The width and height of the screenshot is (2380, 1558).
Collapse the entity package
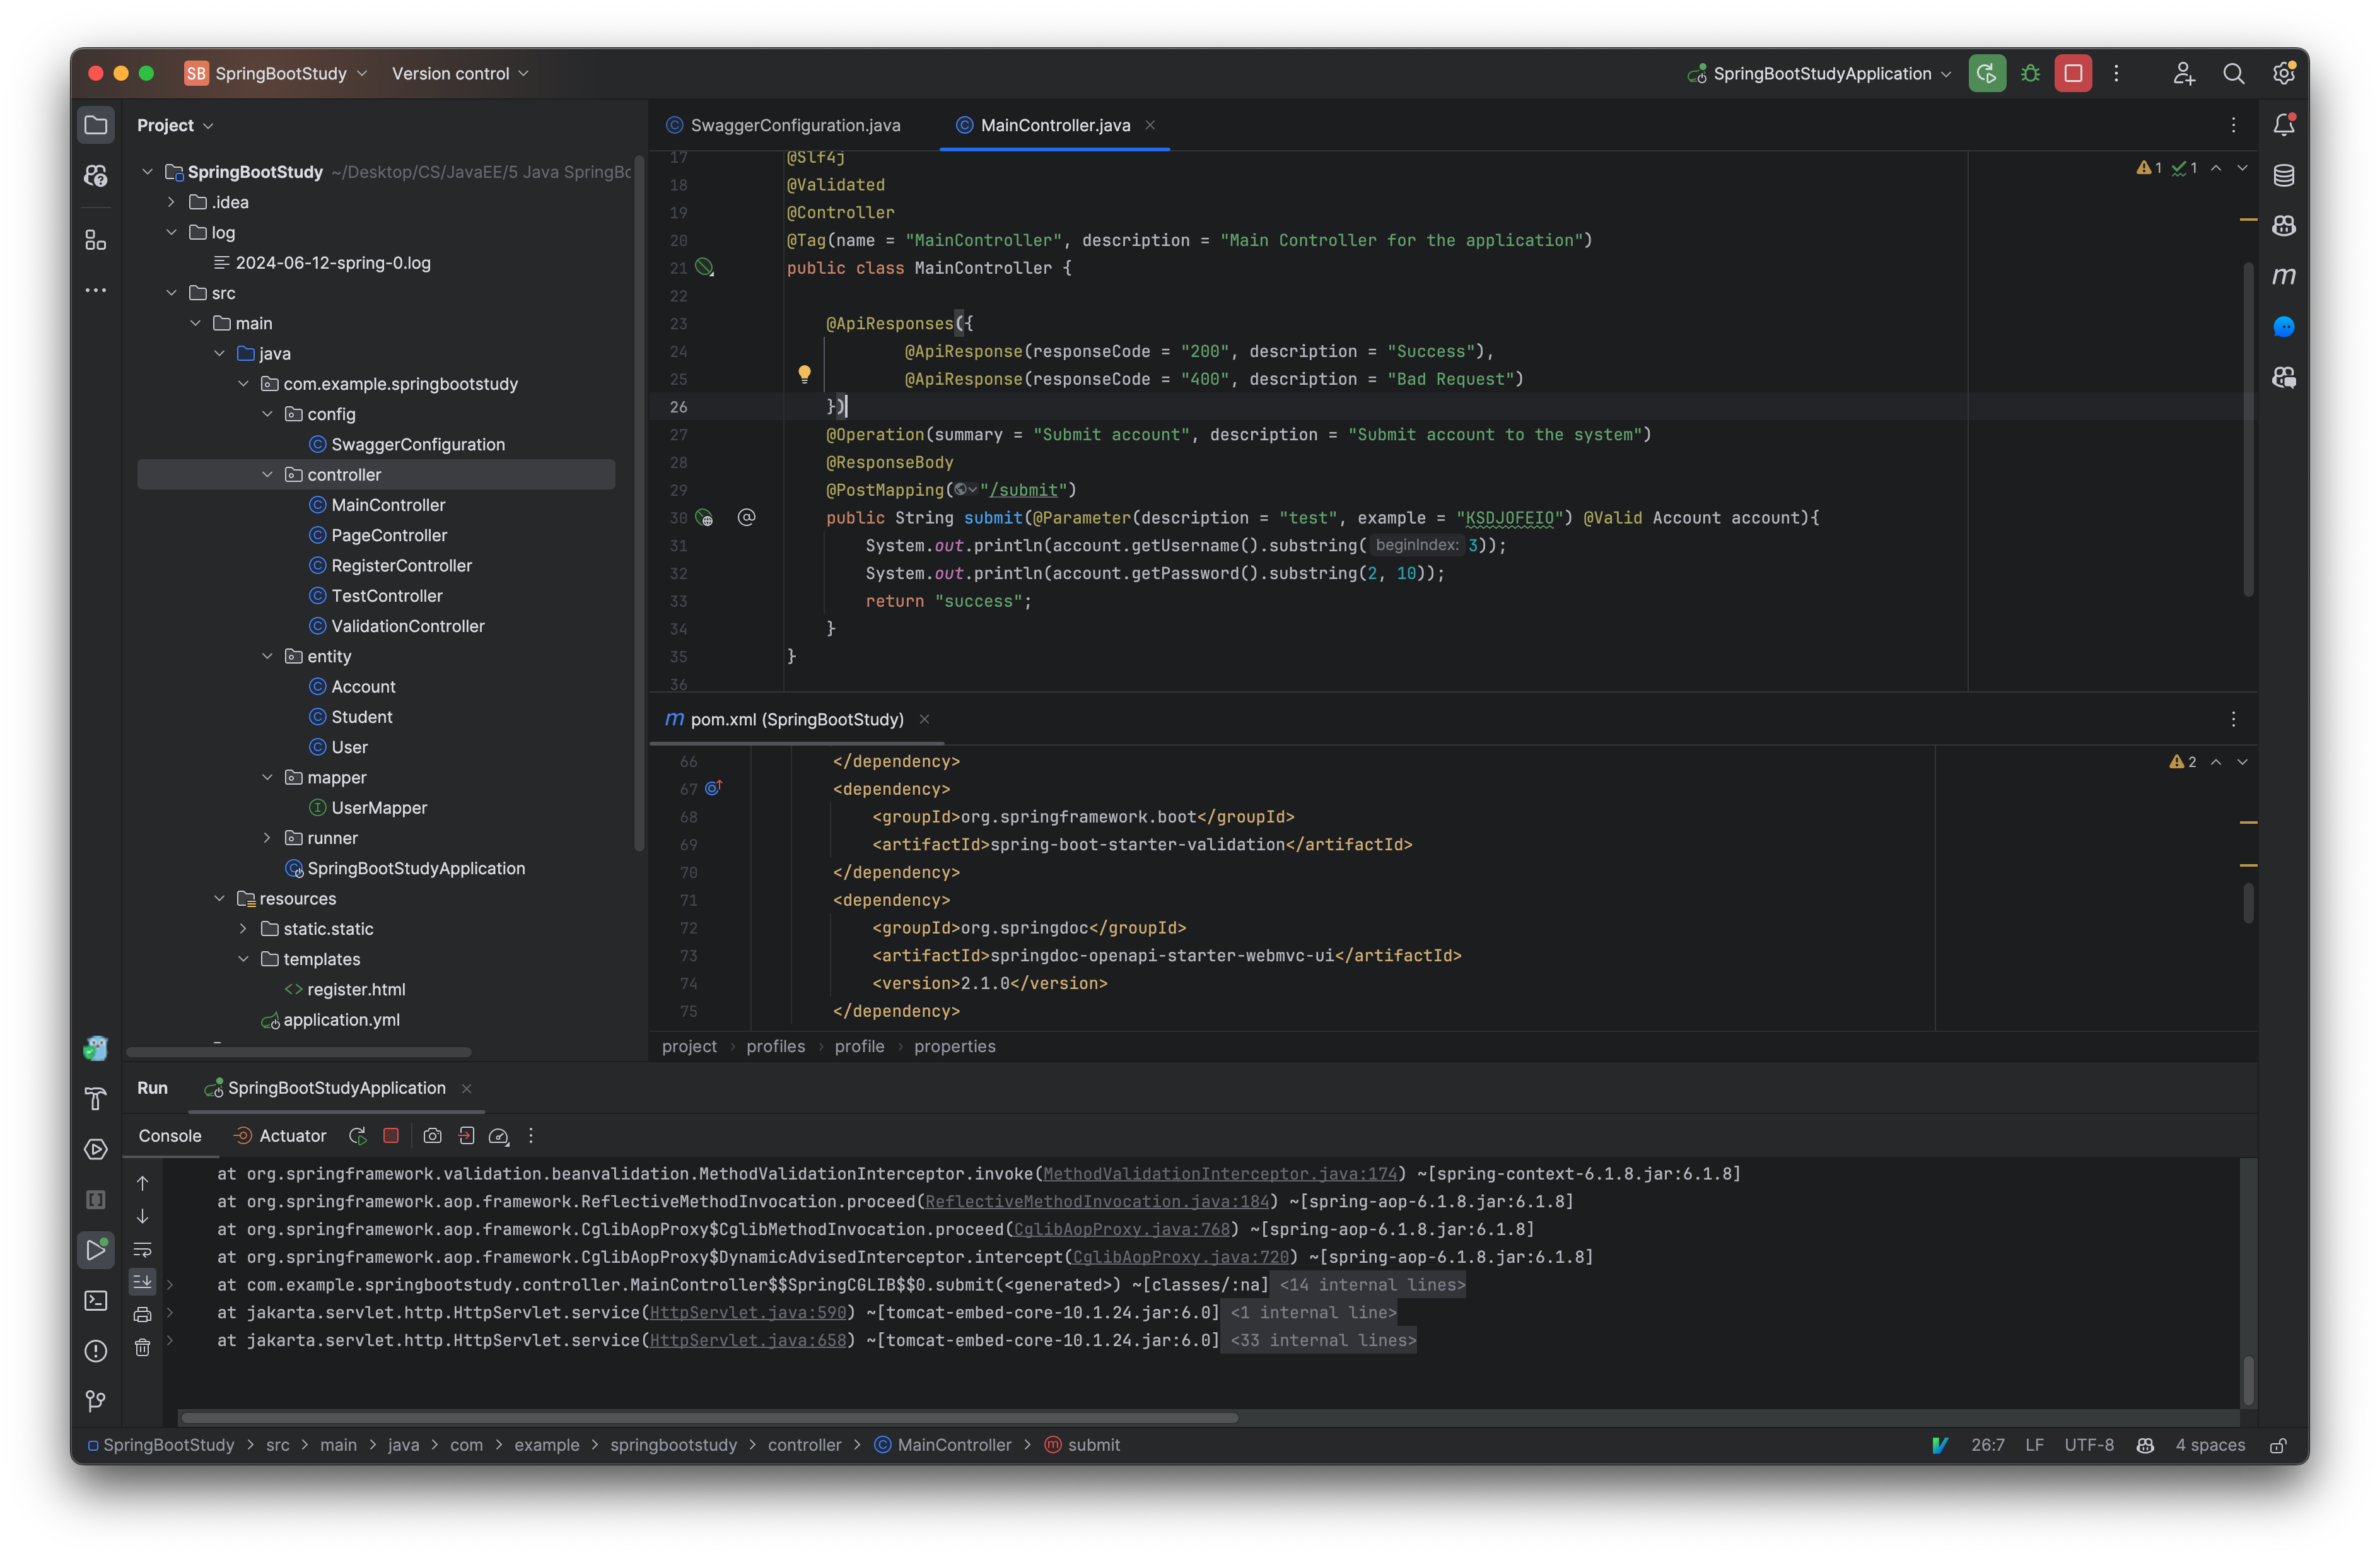tap(267, 656)
